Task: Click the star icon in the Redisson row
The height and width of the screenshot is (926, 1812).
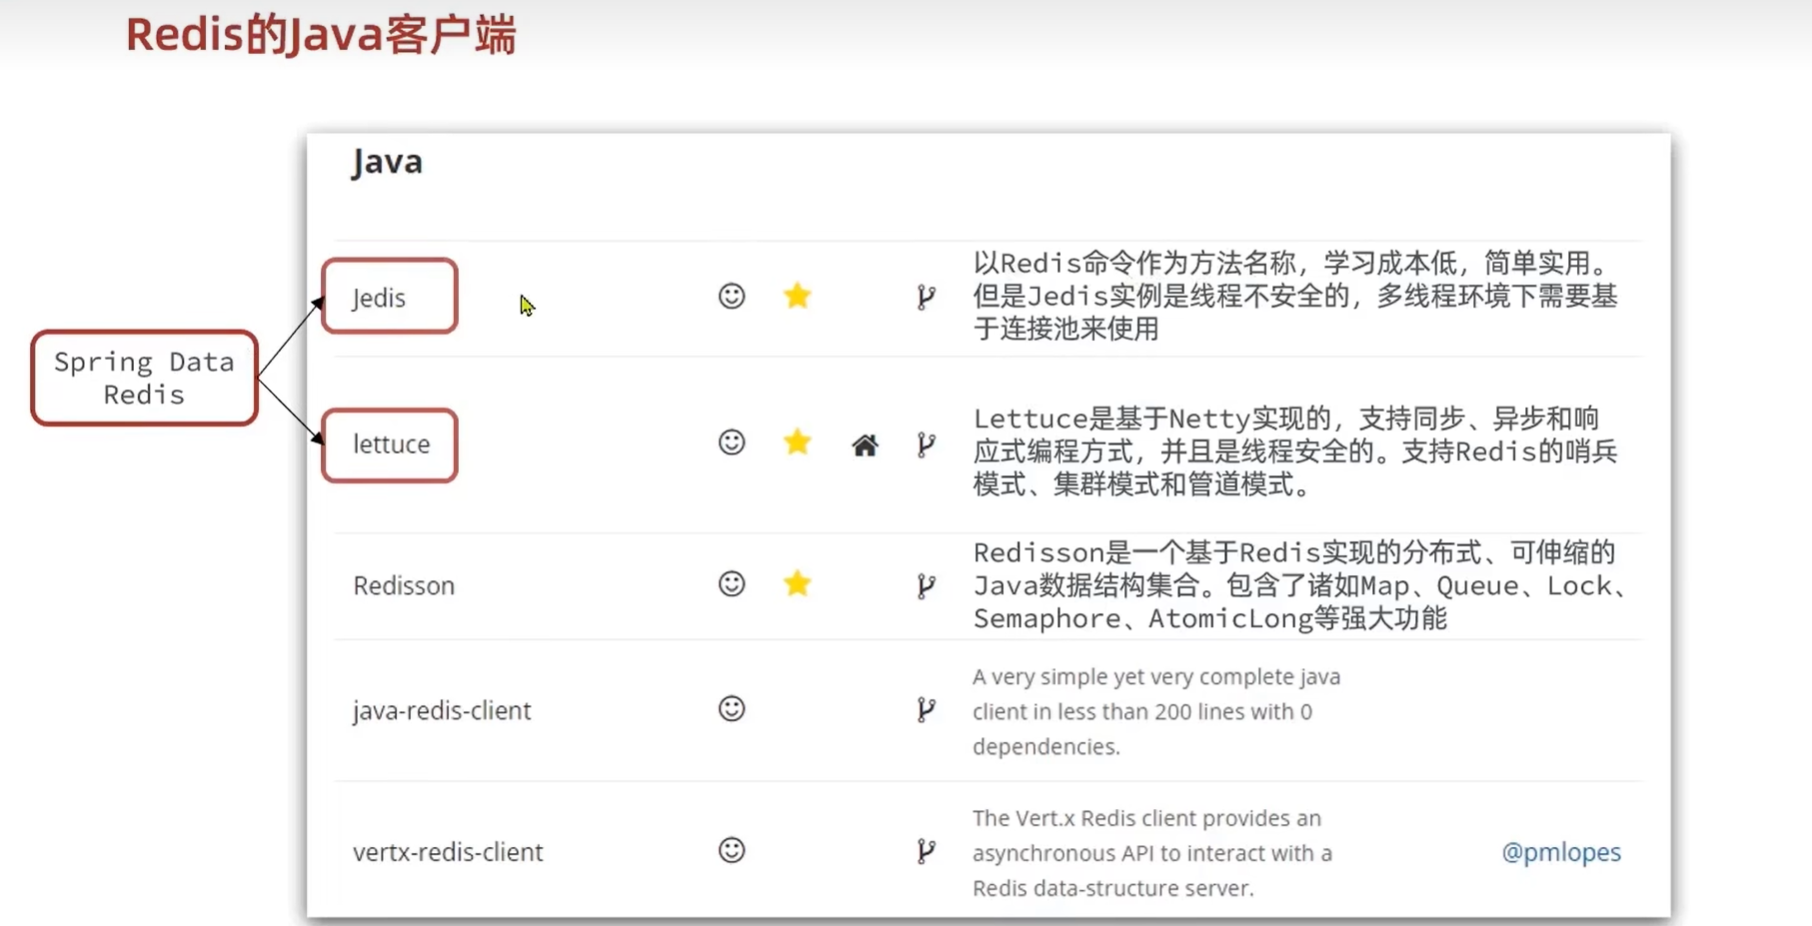Action: coord(797,583)
